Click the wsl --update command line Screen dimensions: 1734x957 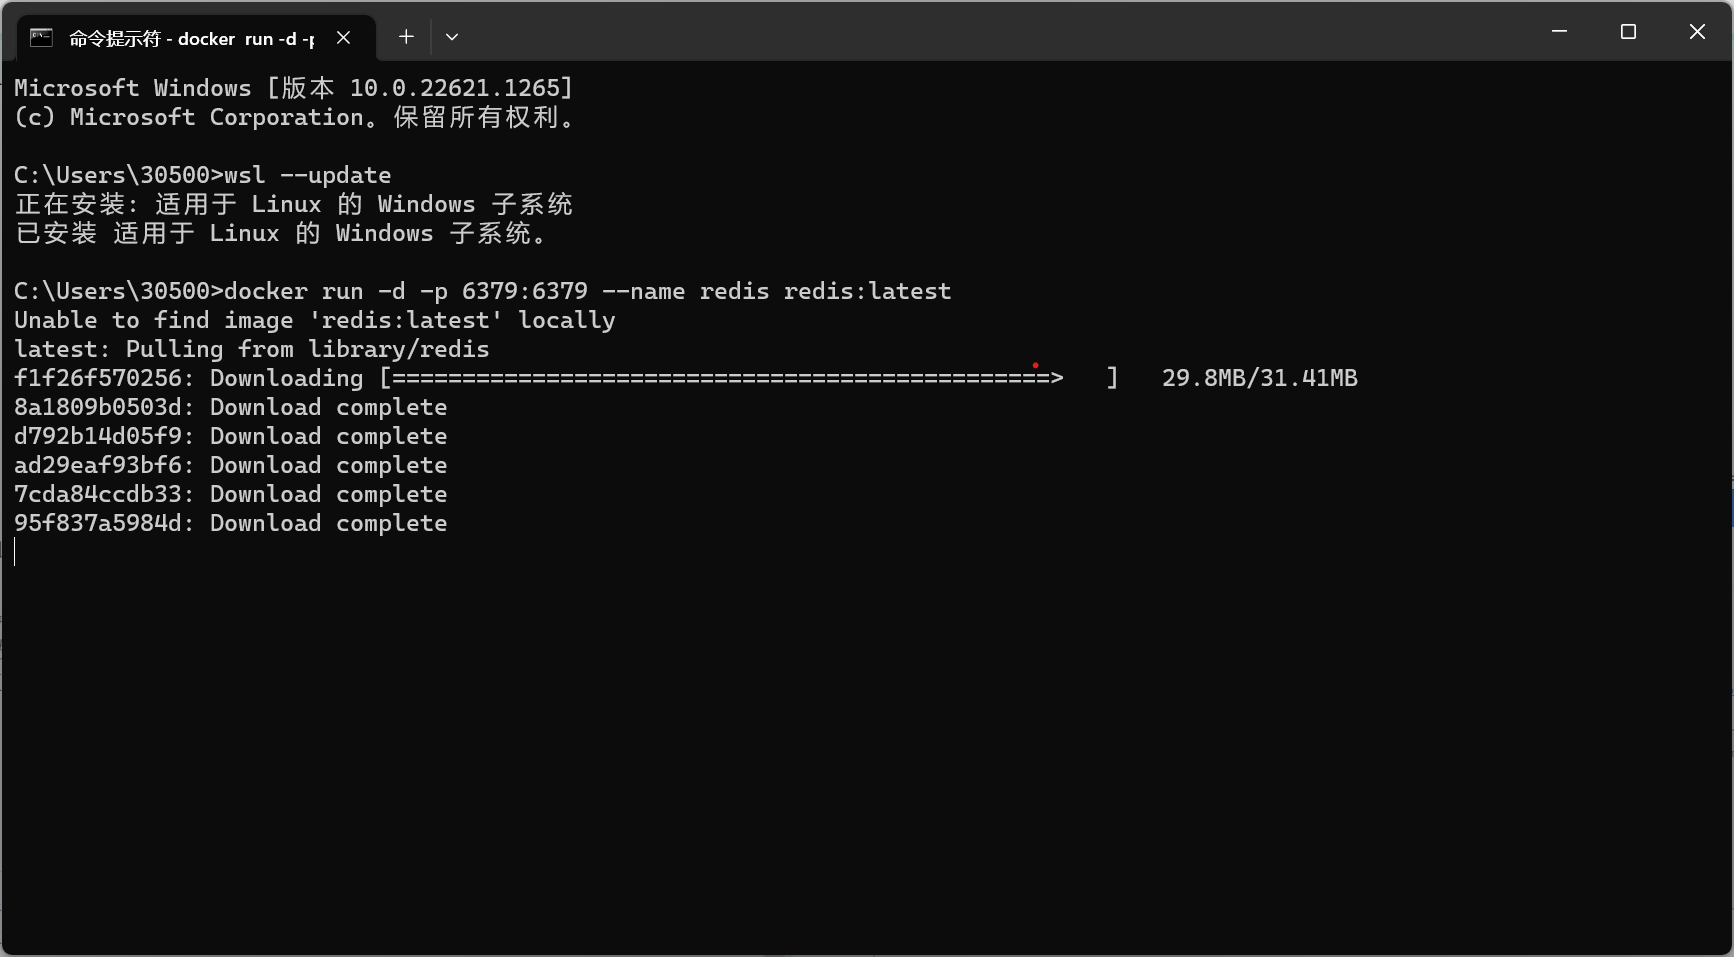click(203, 175)
